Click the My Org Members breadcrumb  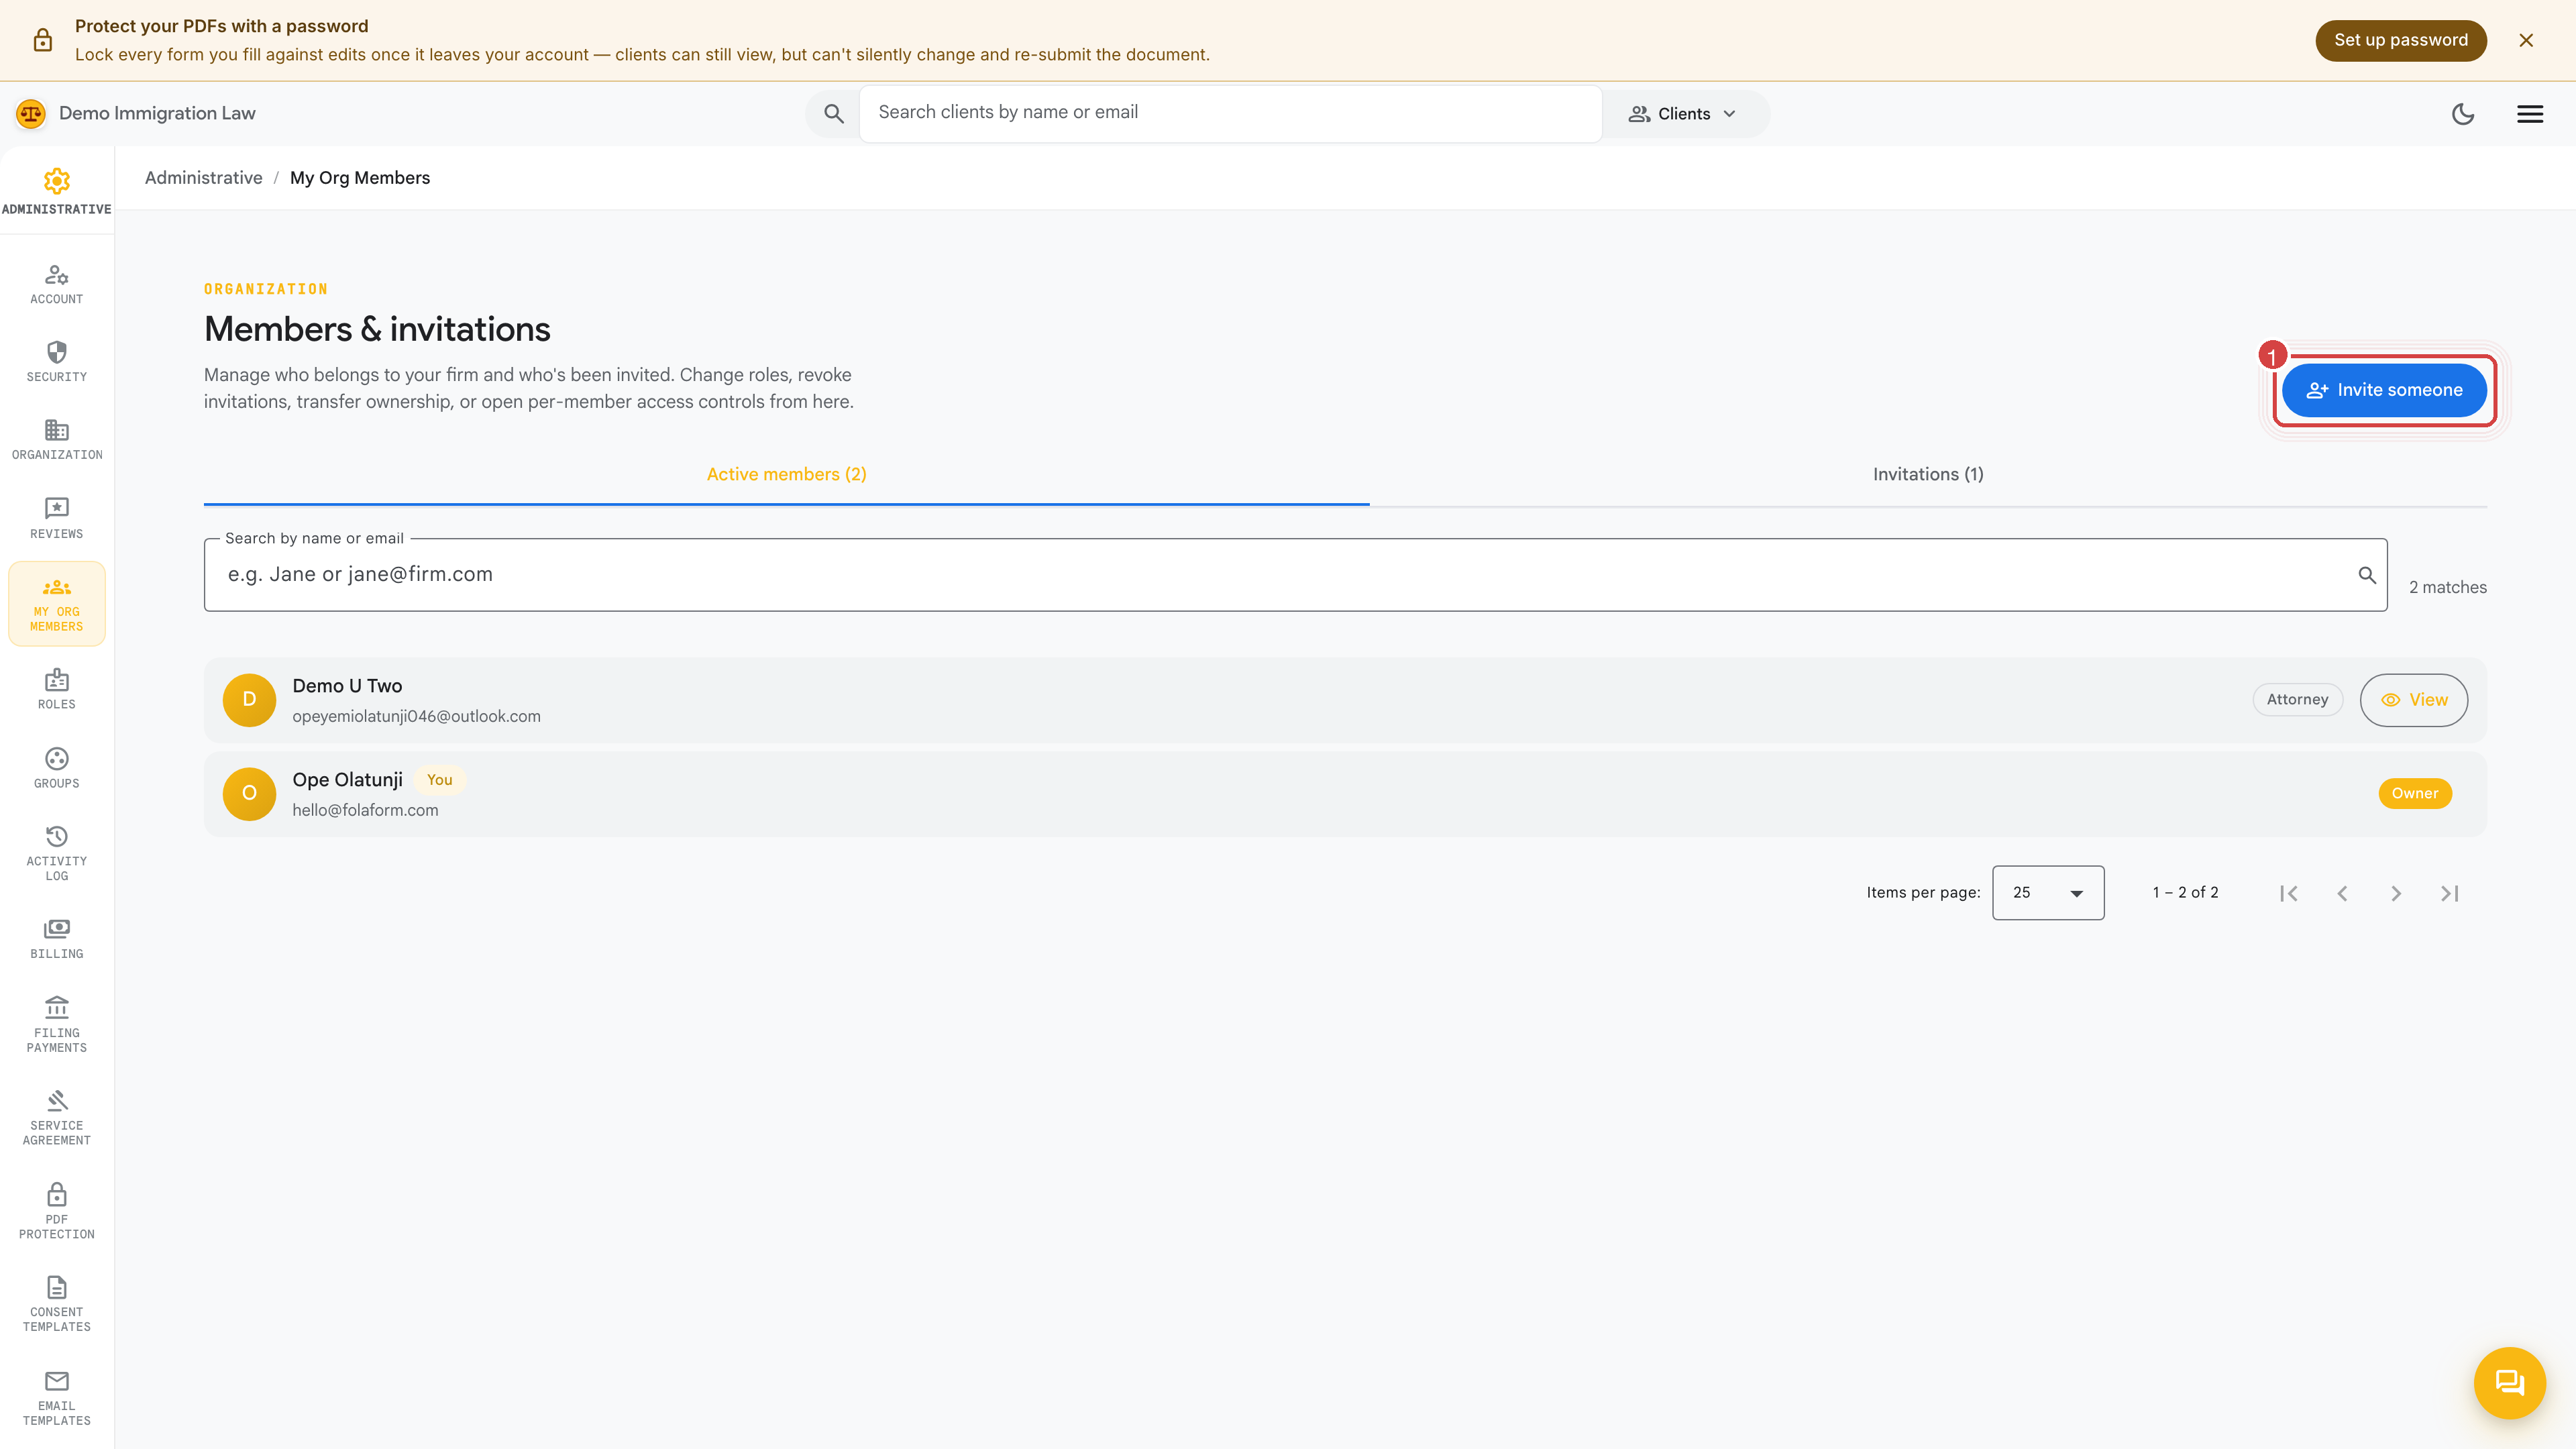(360, 178)
